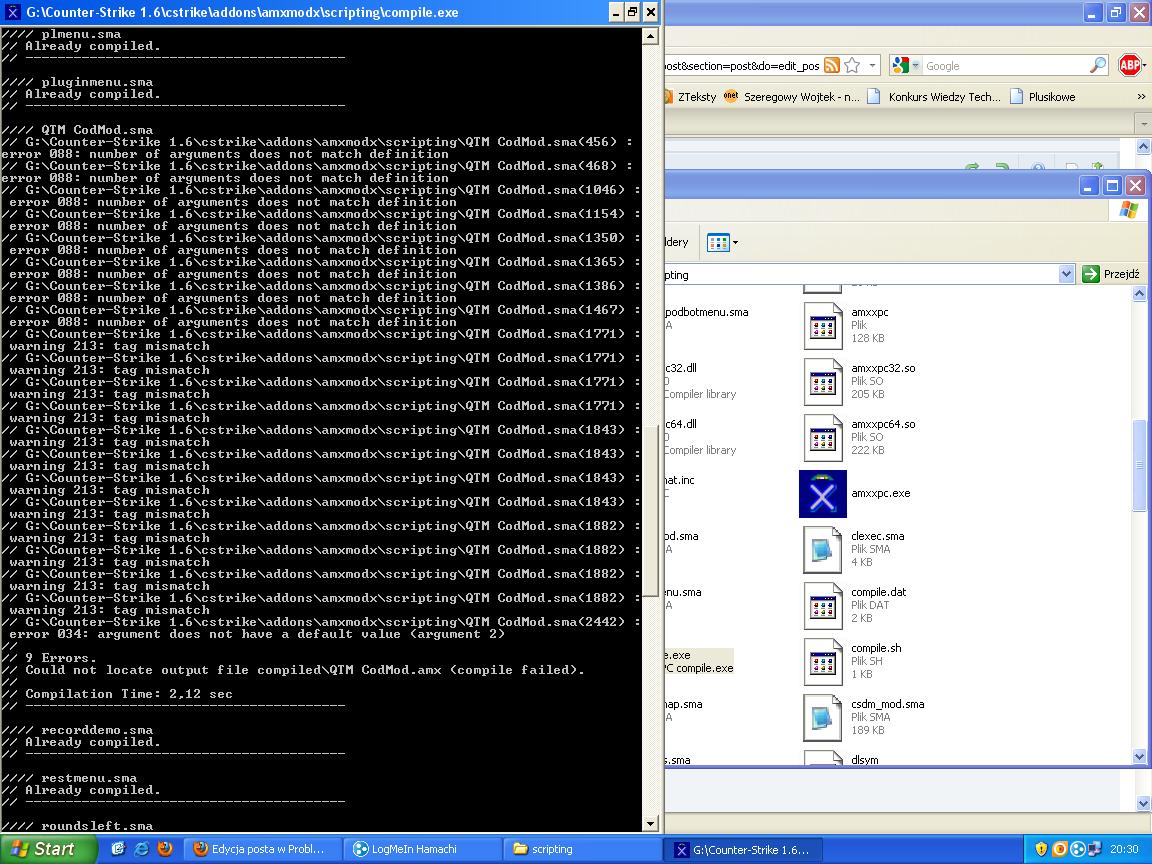The image size is (1152, 864).
Task: Open the ZTeksty bookmark
Action: 691,96
